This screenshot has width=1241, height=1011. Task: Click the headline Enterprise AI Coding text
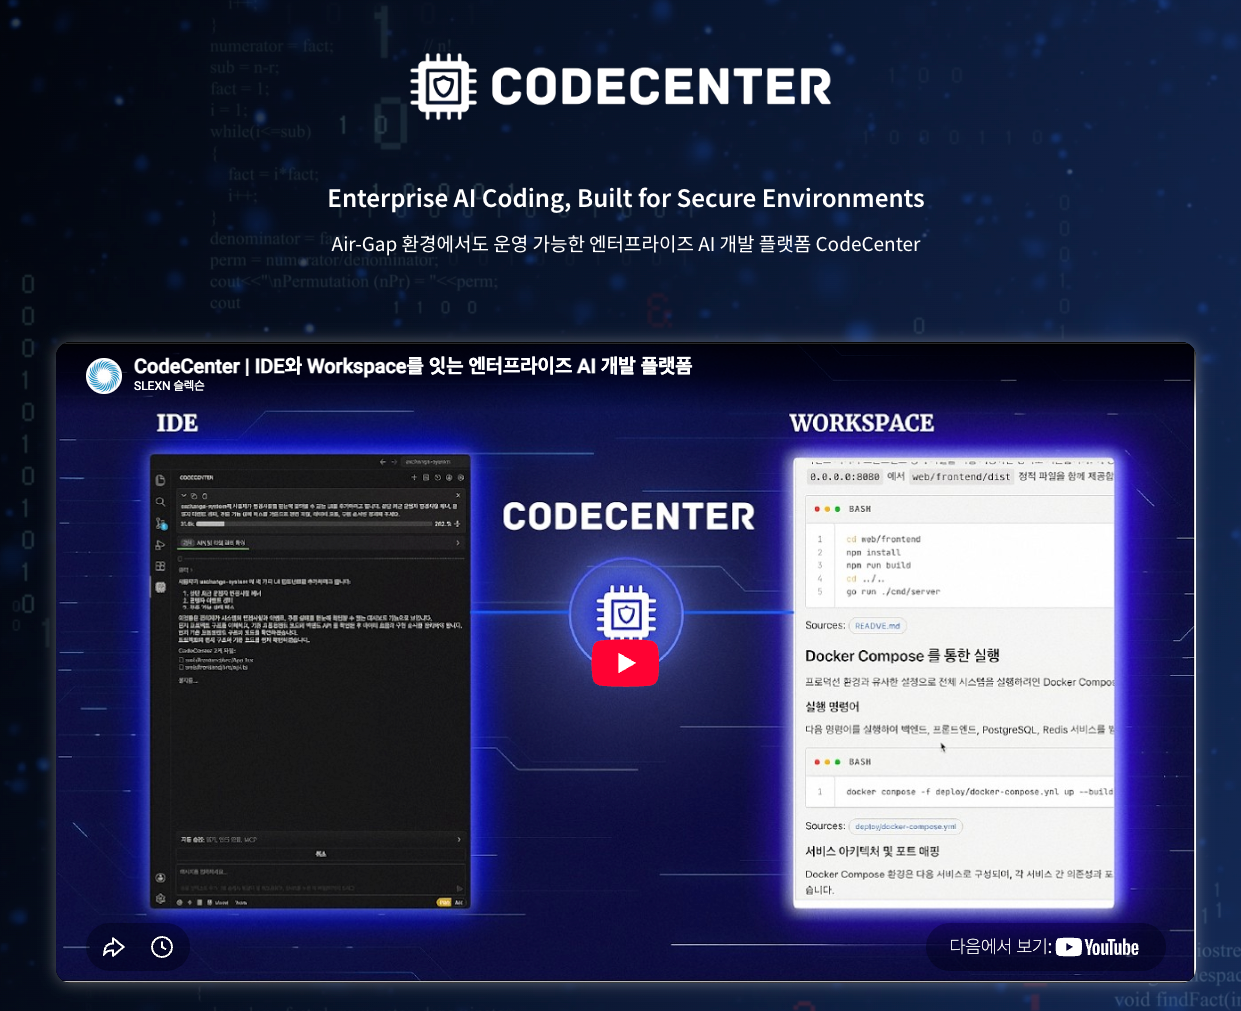coord(626,198)
